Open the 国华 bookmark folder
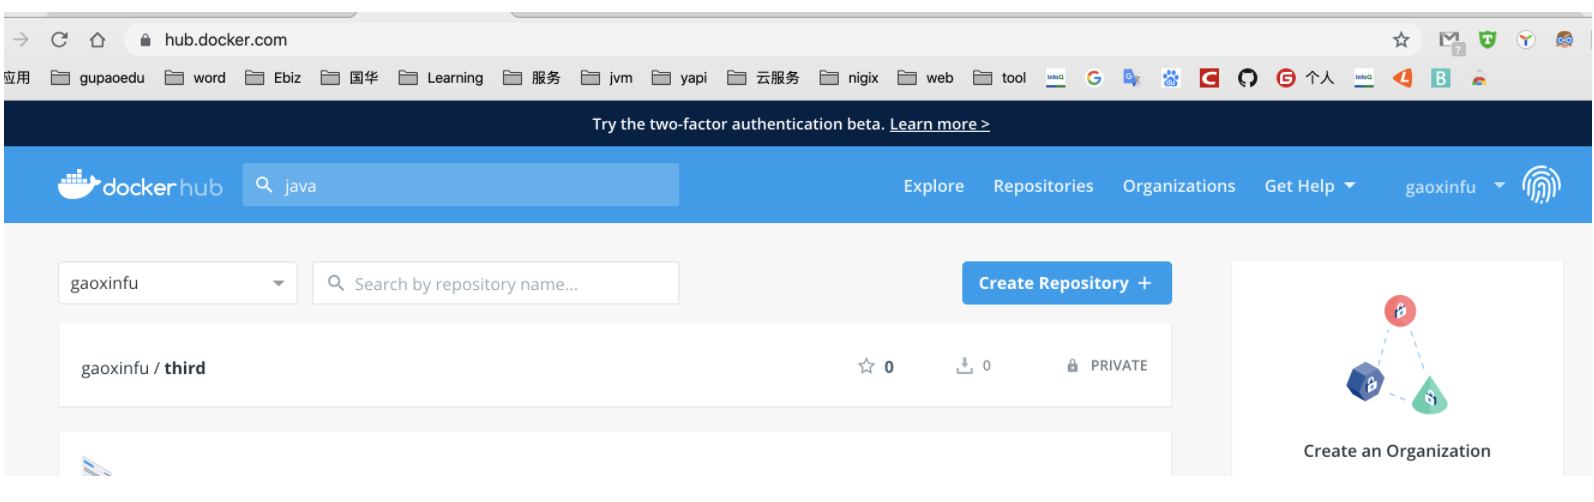 point(350,78)
